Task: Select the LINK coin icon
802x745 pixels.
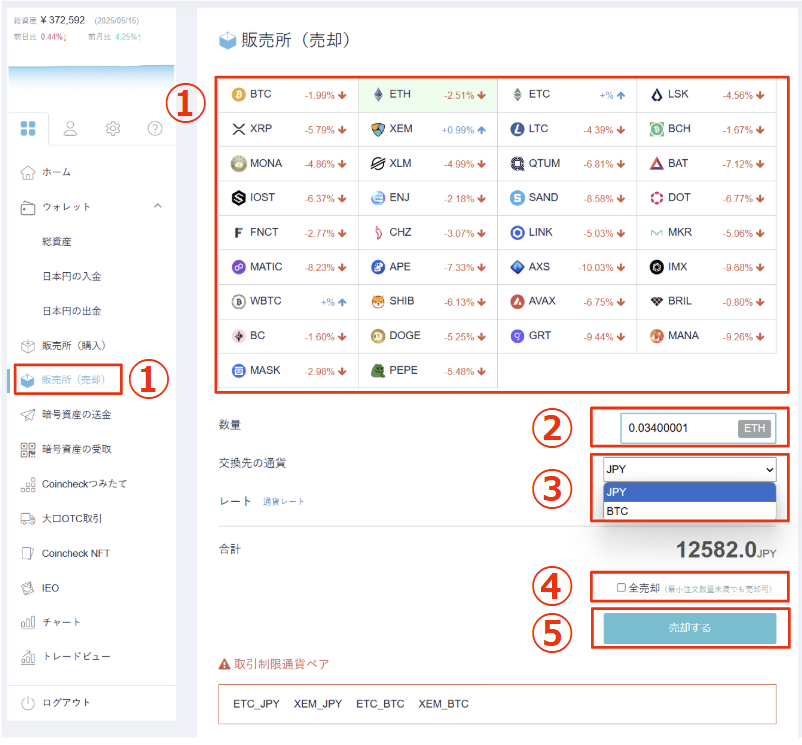Action: pyautogui.click(x=517, y=233)
